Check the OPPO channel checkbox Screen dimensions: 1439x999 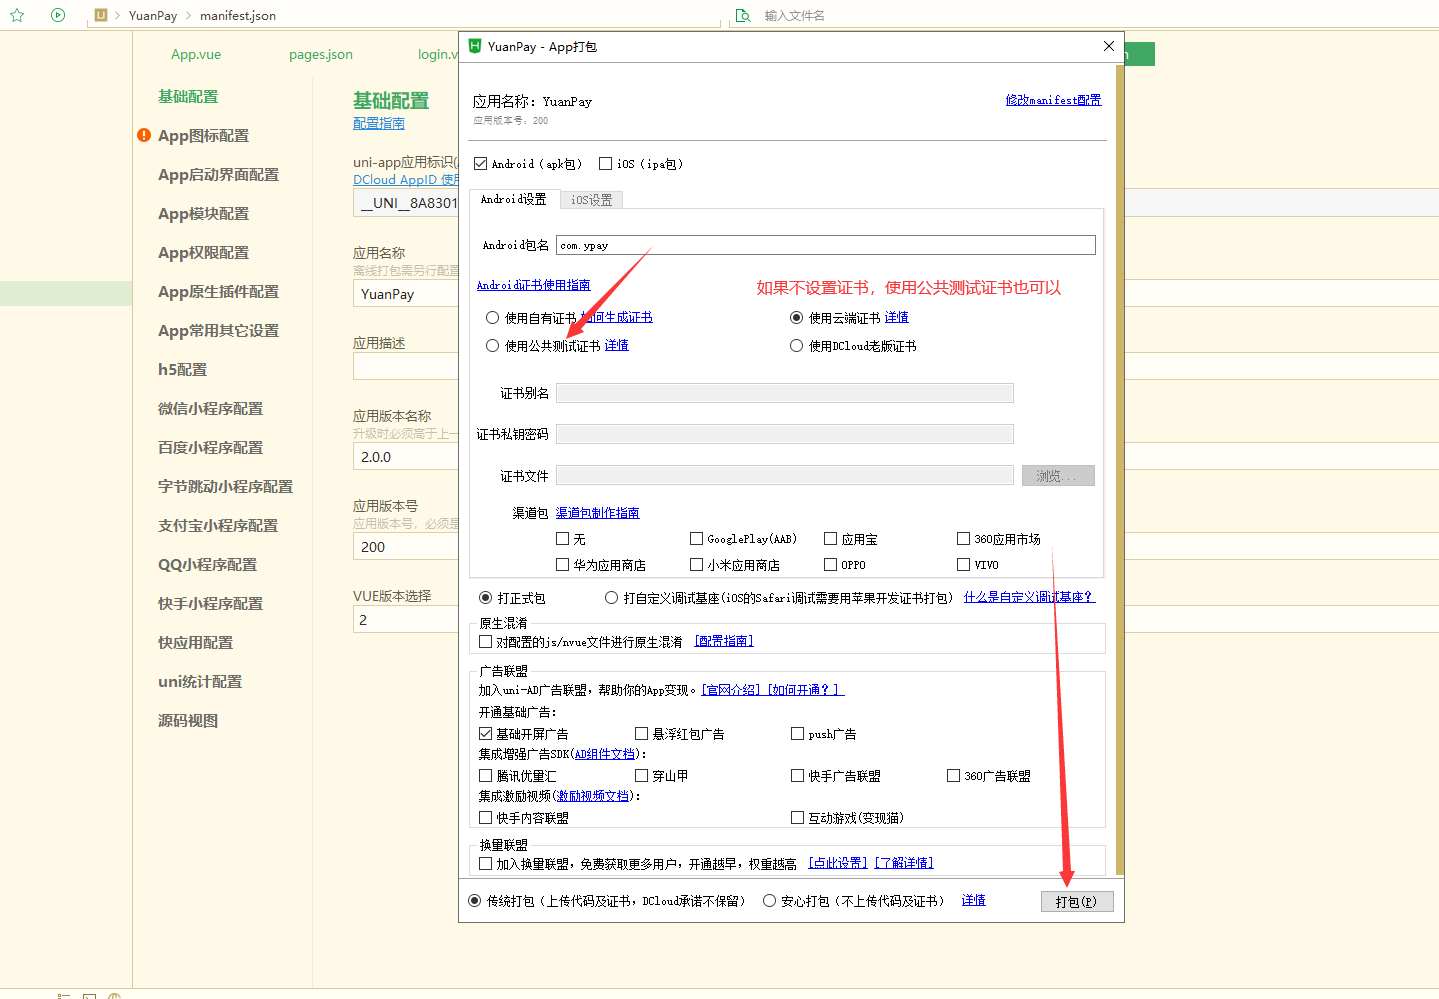tap(830, 565)
